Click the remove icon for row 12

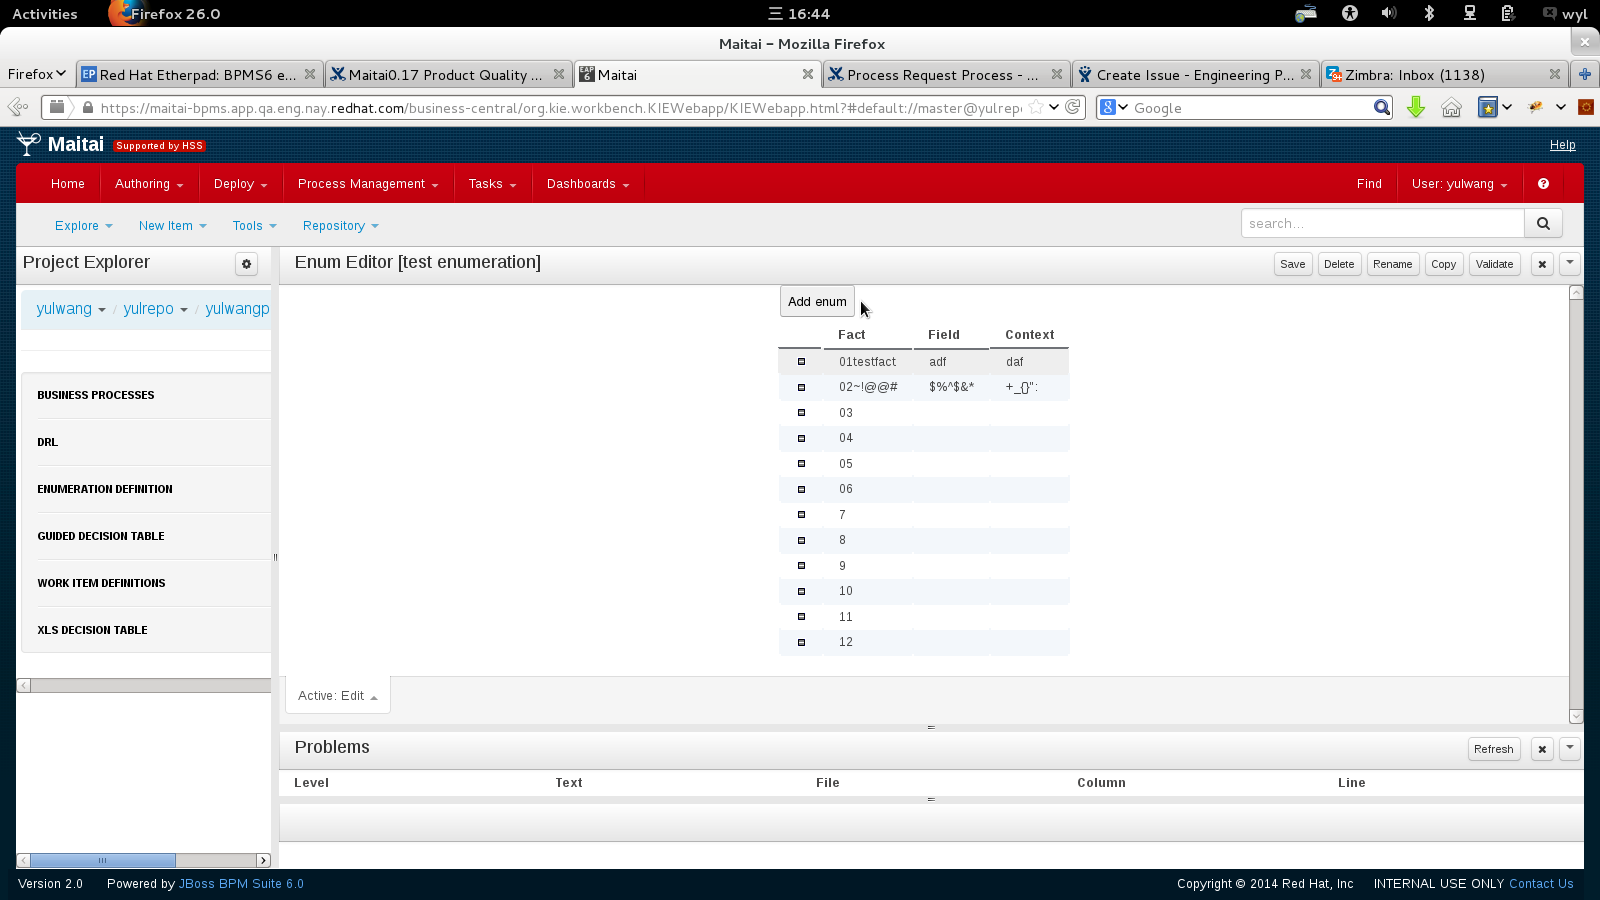[801, 642]
